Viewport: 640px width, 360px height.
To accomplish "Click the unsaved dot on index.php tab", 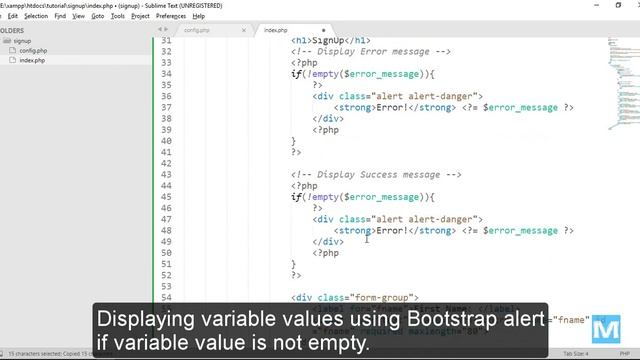I will pyautogui.click(x=324, y=30).
